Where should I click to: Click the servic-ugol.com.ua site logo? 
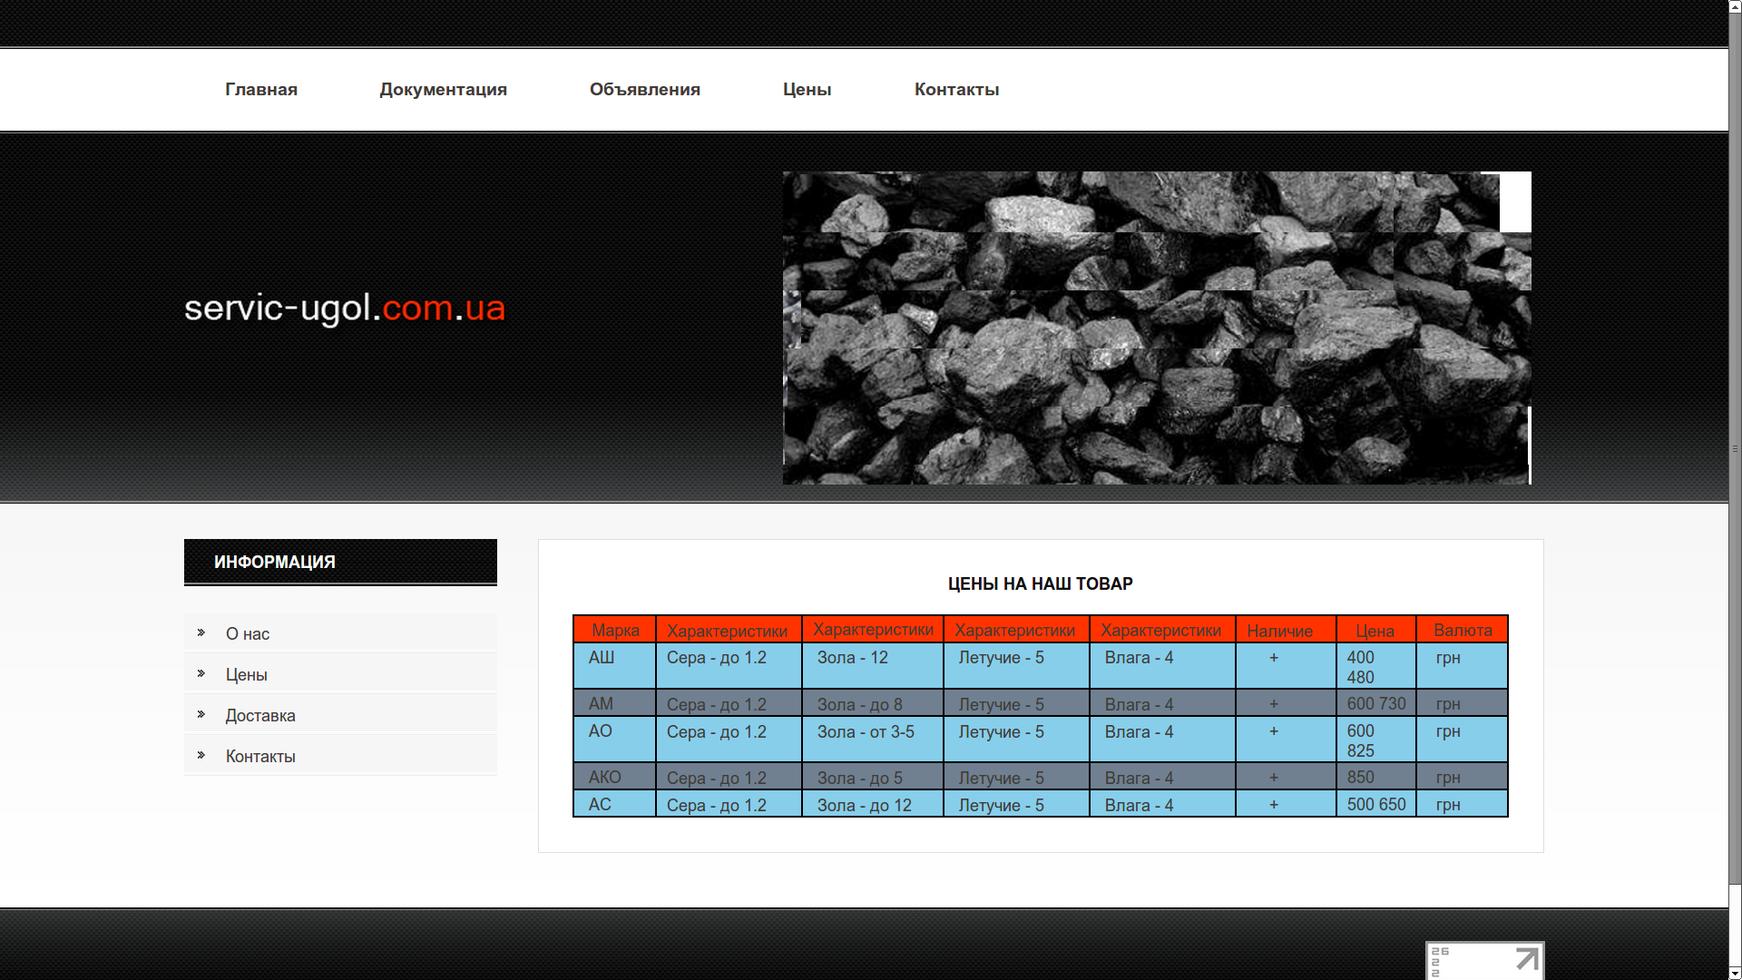[344, 308]
